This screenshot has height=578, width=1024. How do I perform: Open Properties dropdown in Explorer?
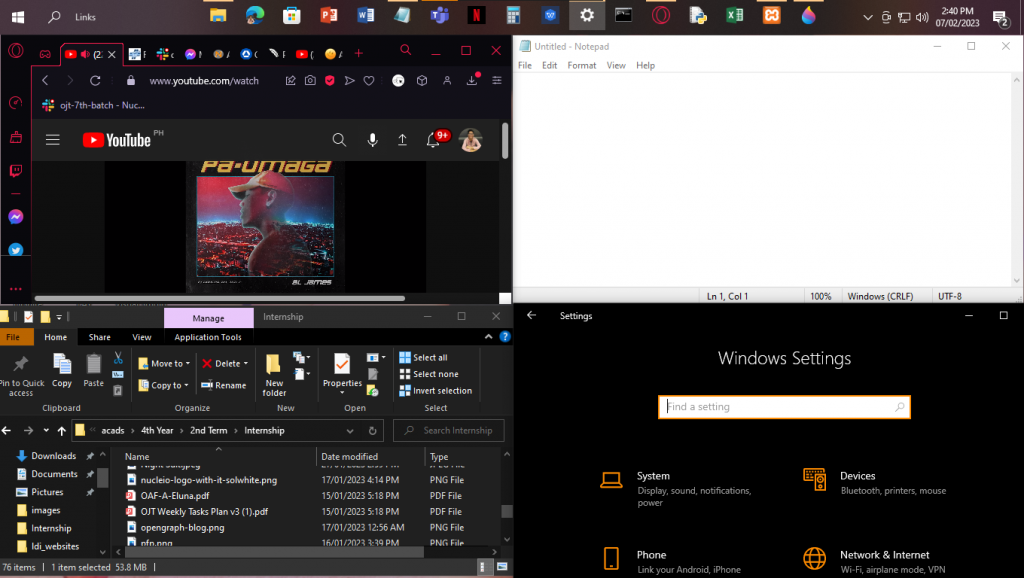coord(342,392)
